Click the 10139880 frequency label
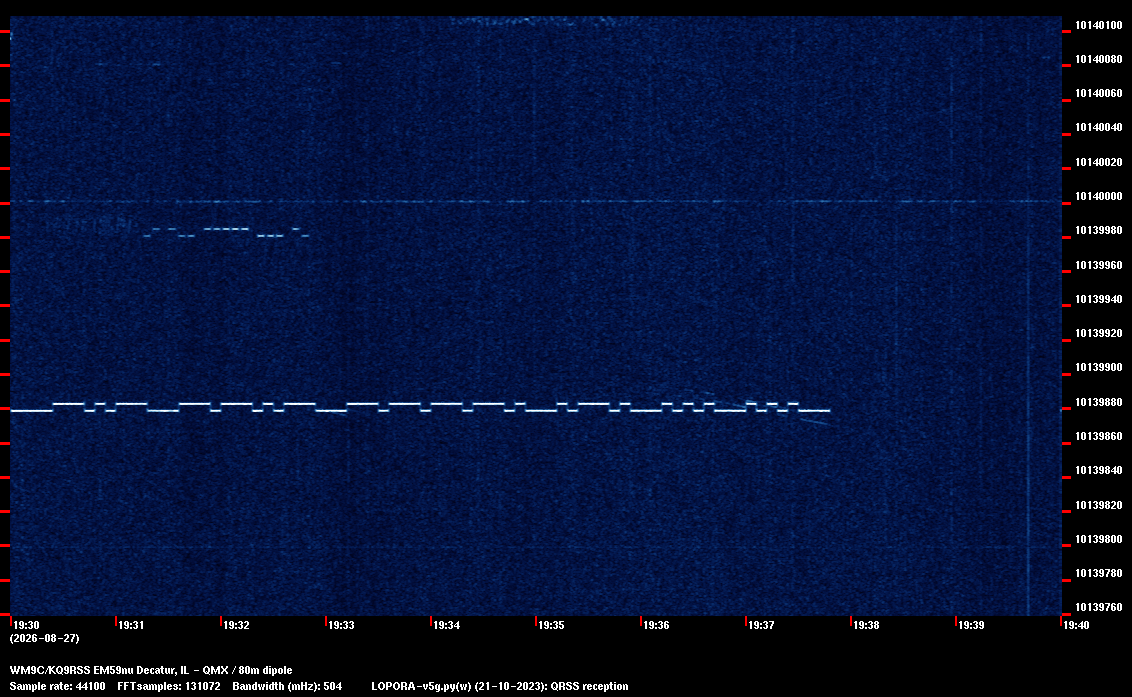The width and height of the screenshot is (1132, 697). click(1098, 402)
